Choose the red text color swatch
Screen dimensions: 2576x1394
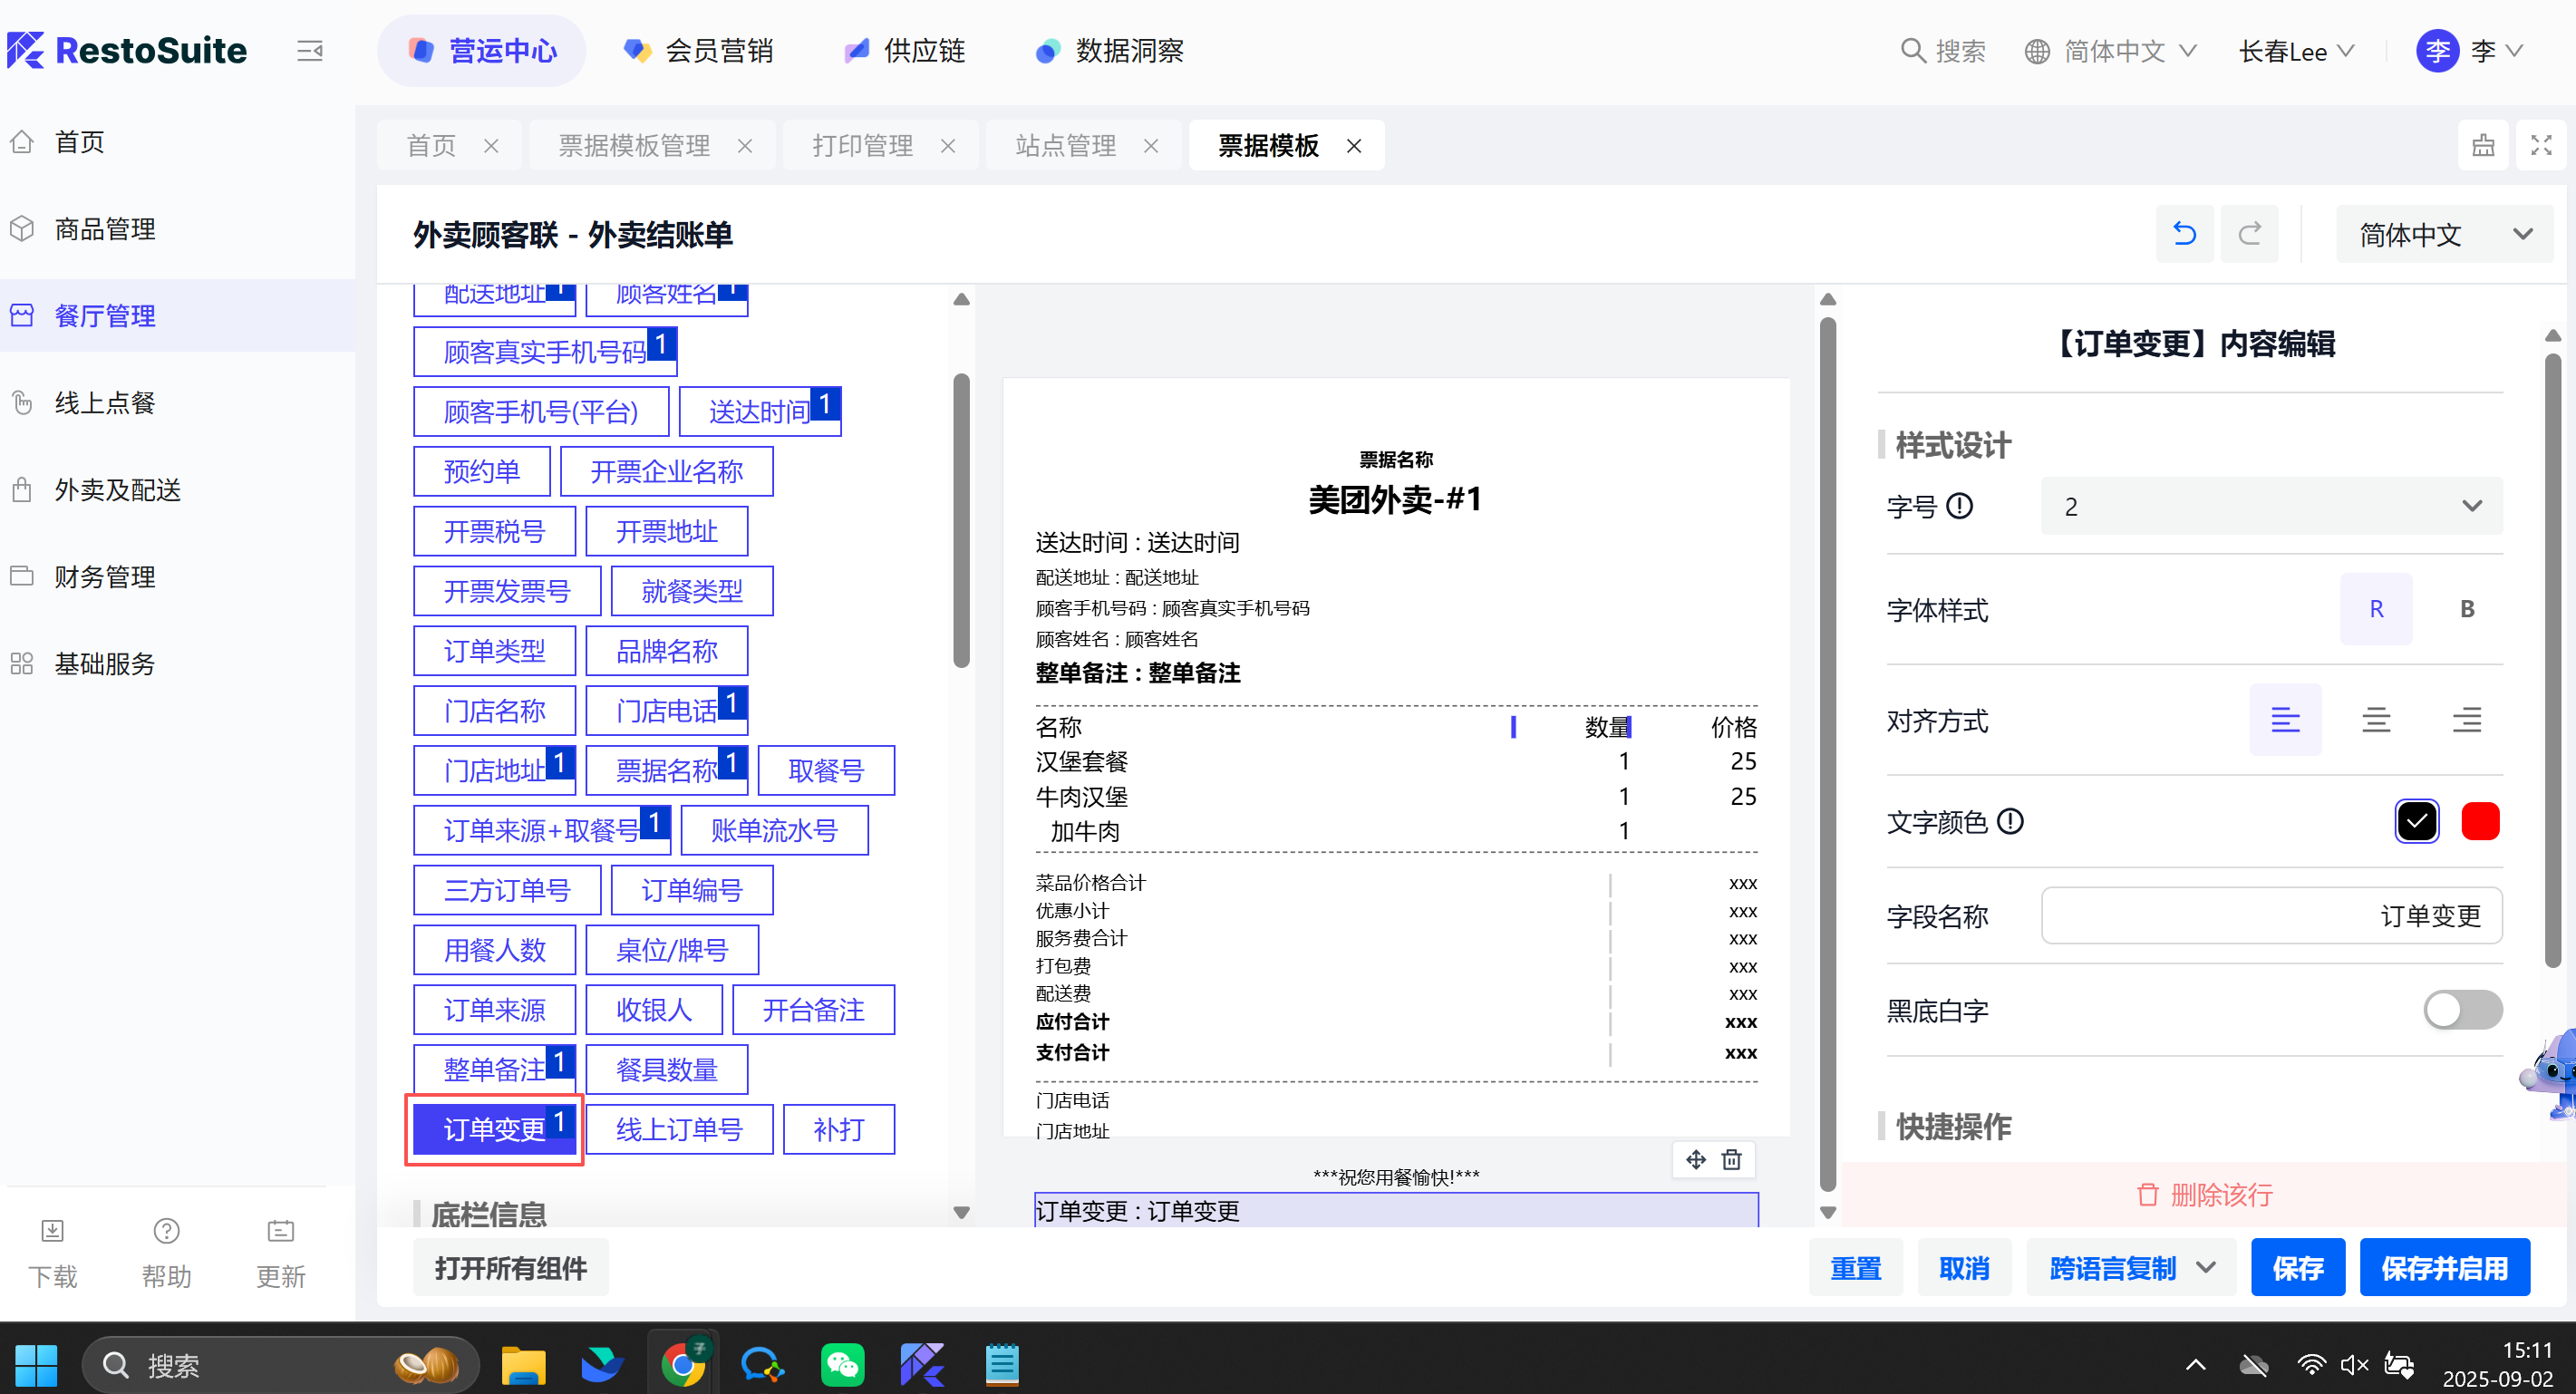tap(2479, 821)
